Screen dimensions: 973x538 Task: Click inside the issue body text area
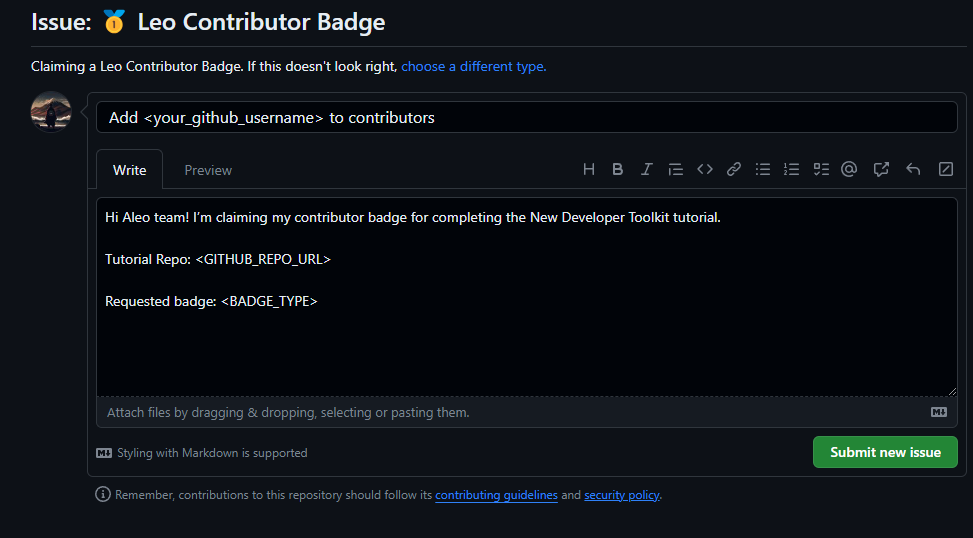[526, 297]
